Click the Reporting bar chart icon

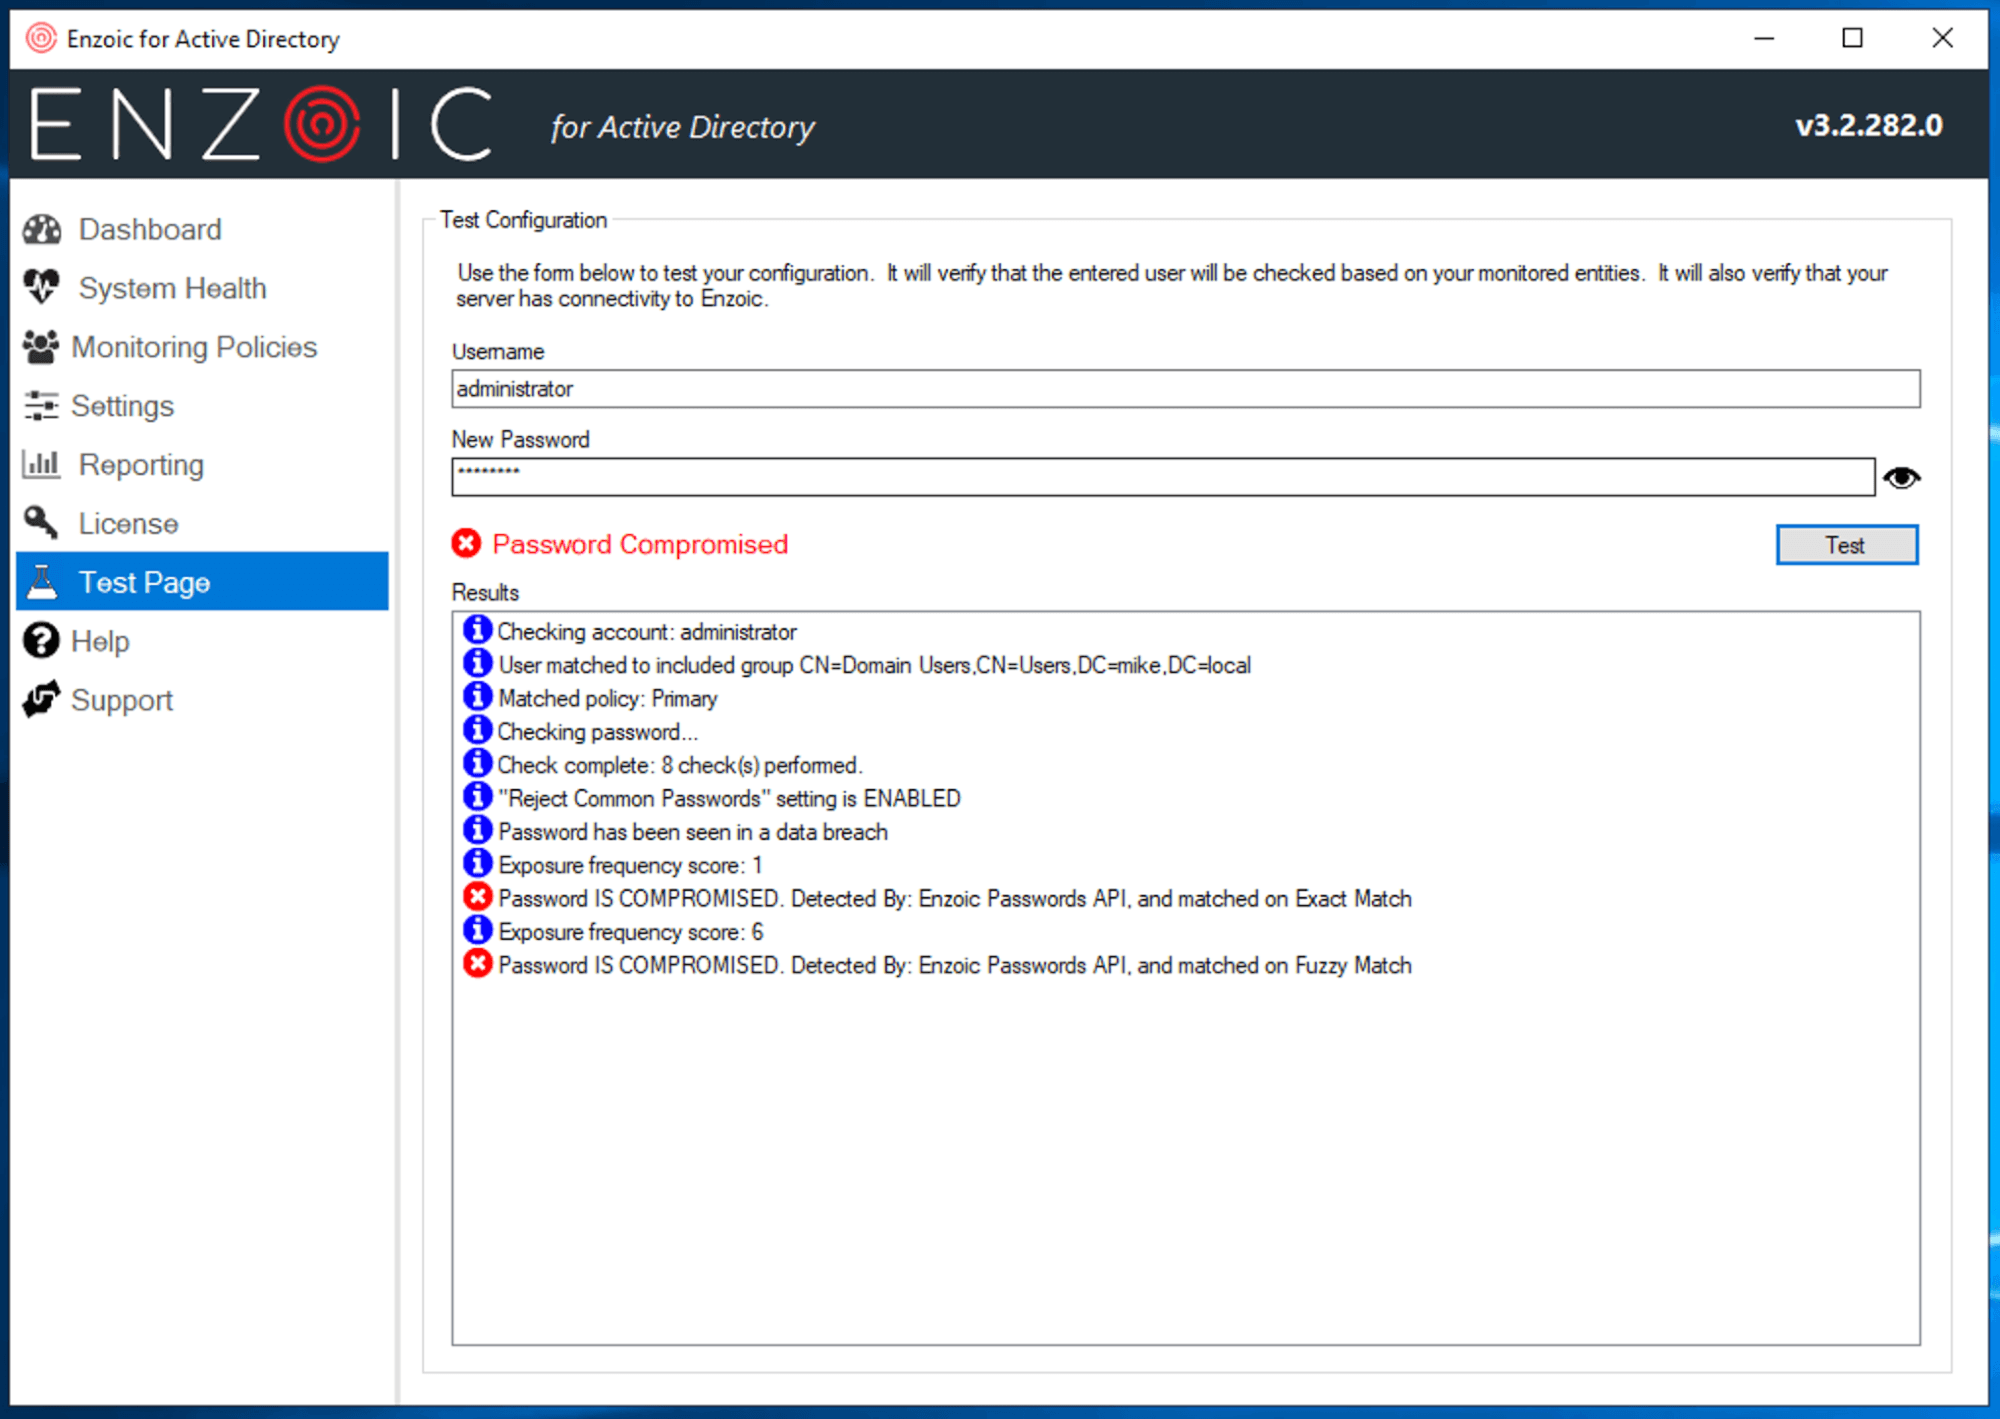coord(41,464)
